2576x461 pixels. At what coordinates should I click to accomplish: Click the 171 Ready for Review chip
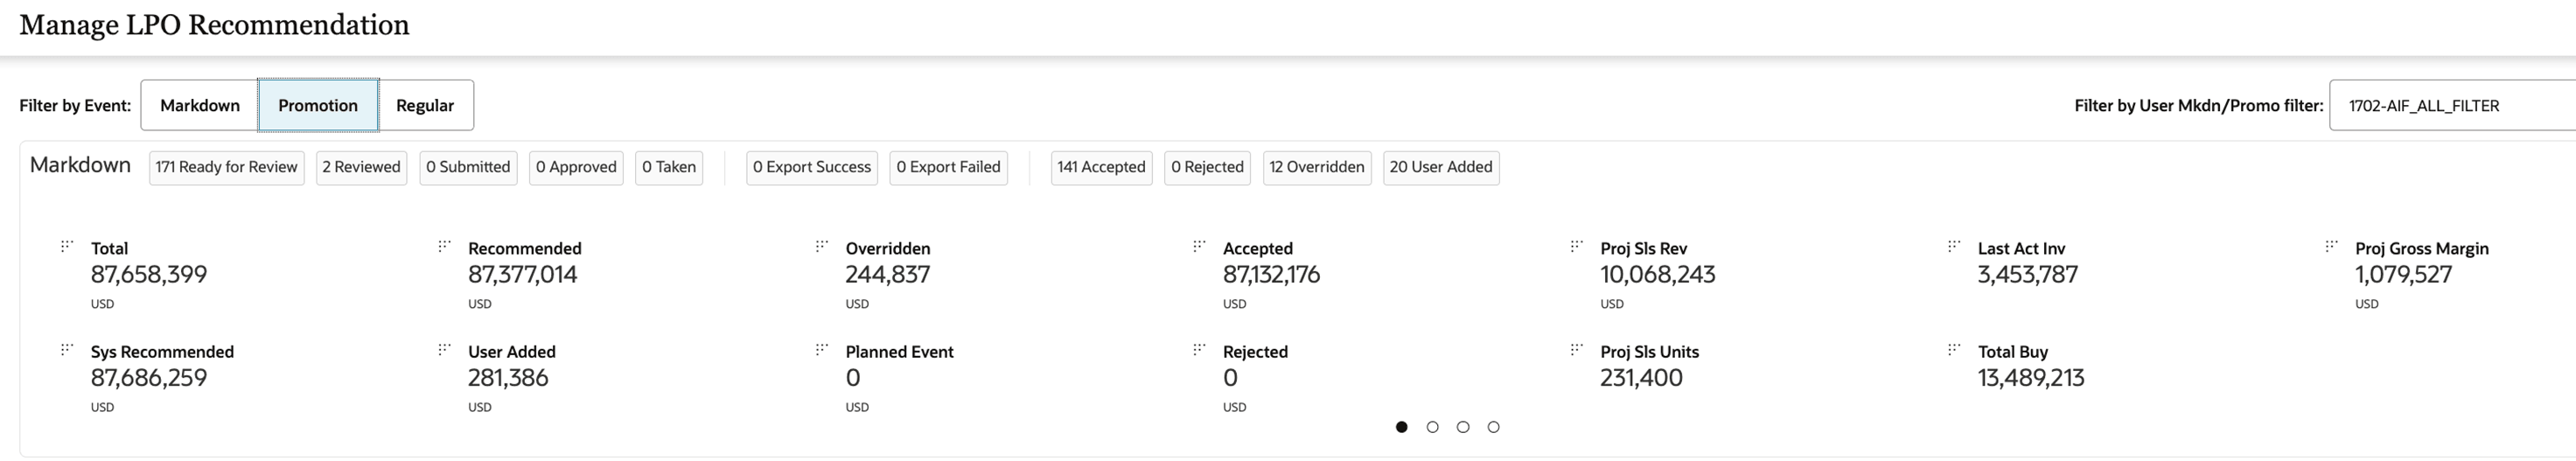coord(226,167)
